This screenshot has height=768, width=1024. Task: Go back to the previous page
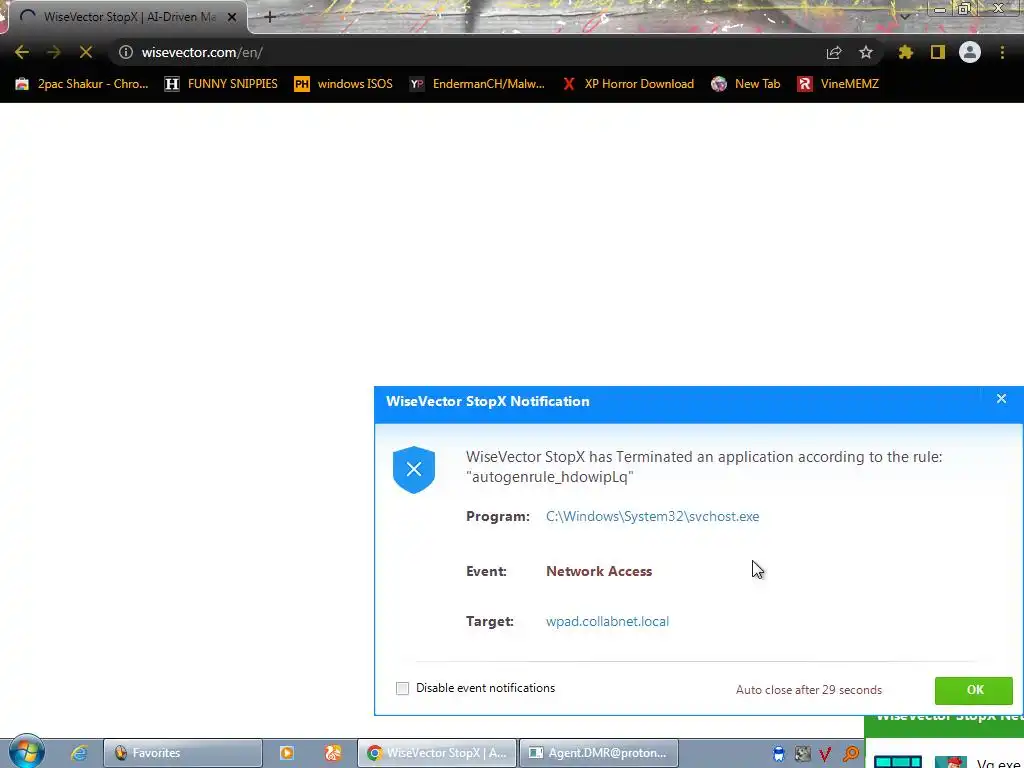coord(22,52)
